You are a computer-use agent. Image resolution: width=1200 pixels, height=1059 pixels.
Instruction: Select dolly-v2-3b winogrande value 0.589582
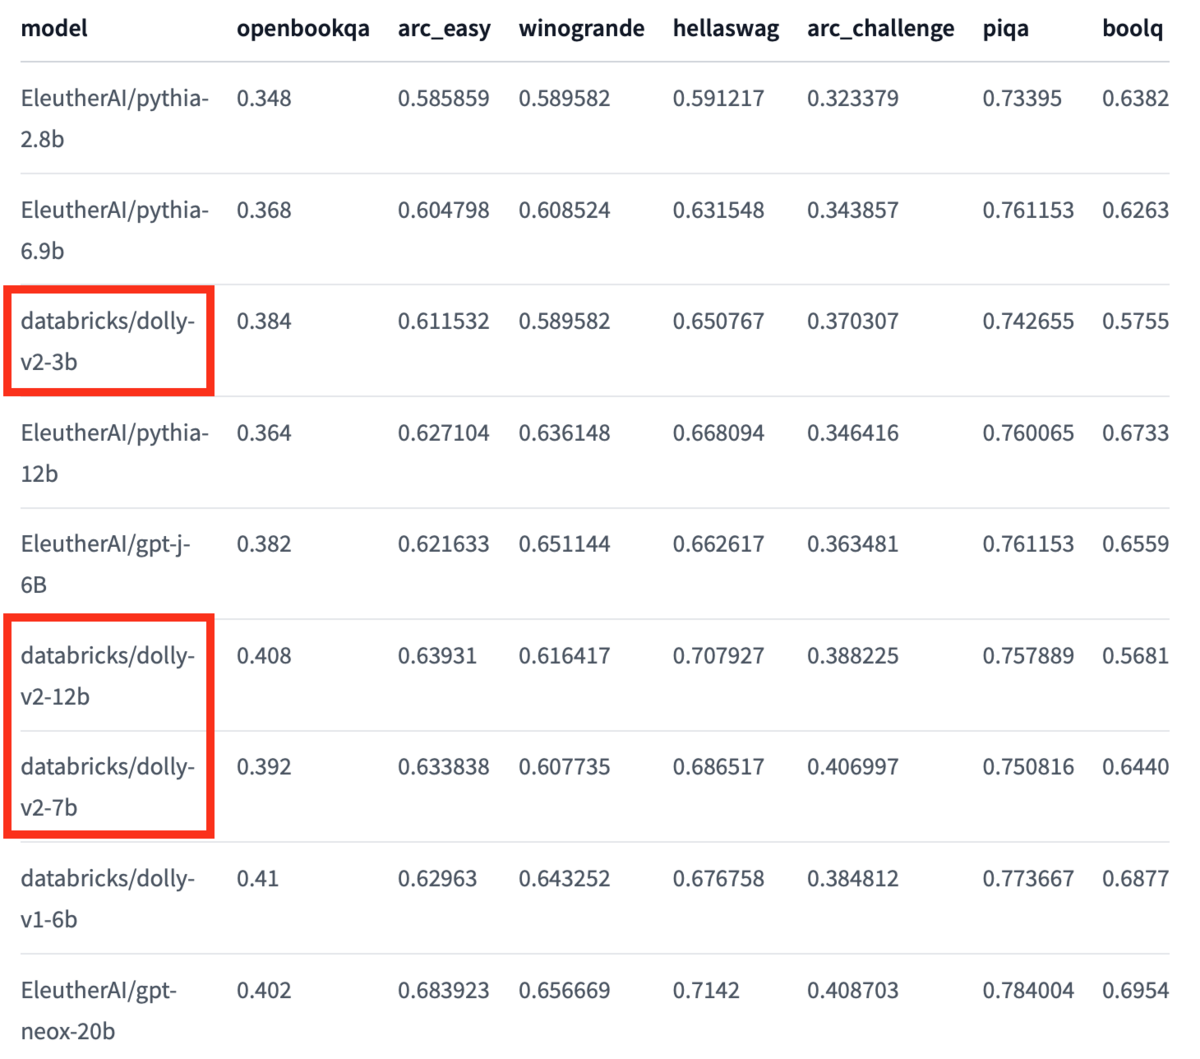(x=564, y=321)
